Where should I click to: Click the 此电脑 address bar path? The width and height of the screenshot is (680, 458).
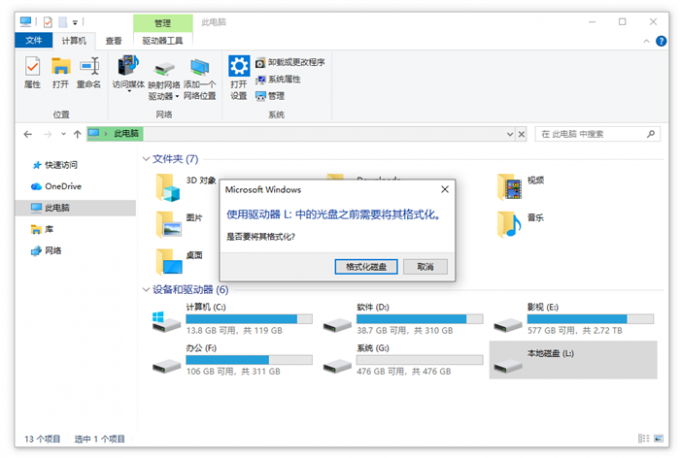pos(126,134)
